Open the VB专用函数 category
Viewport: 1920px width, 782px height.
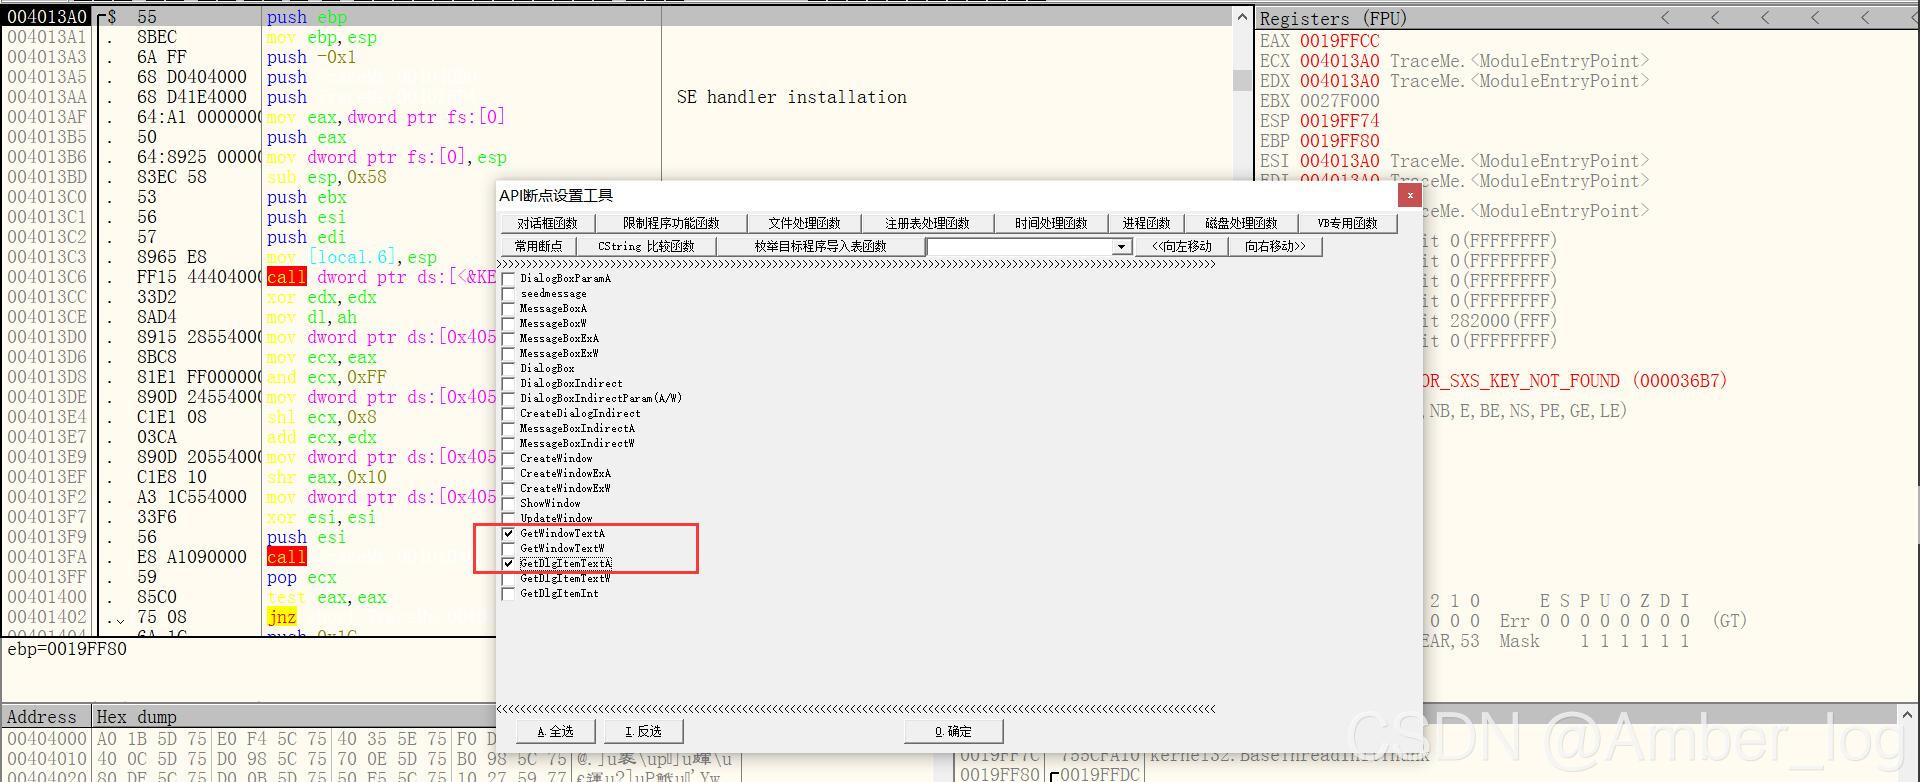1347,223
